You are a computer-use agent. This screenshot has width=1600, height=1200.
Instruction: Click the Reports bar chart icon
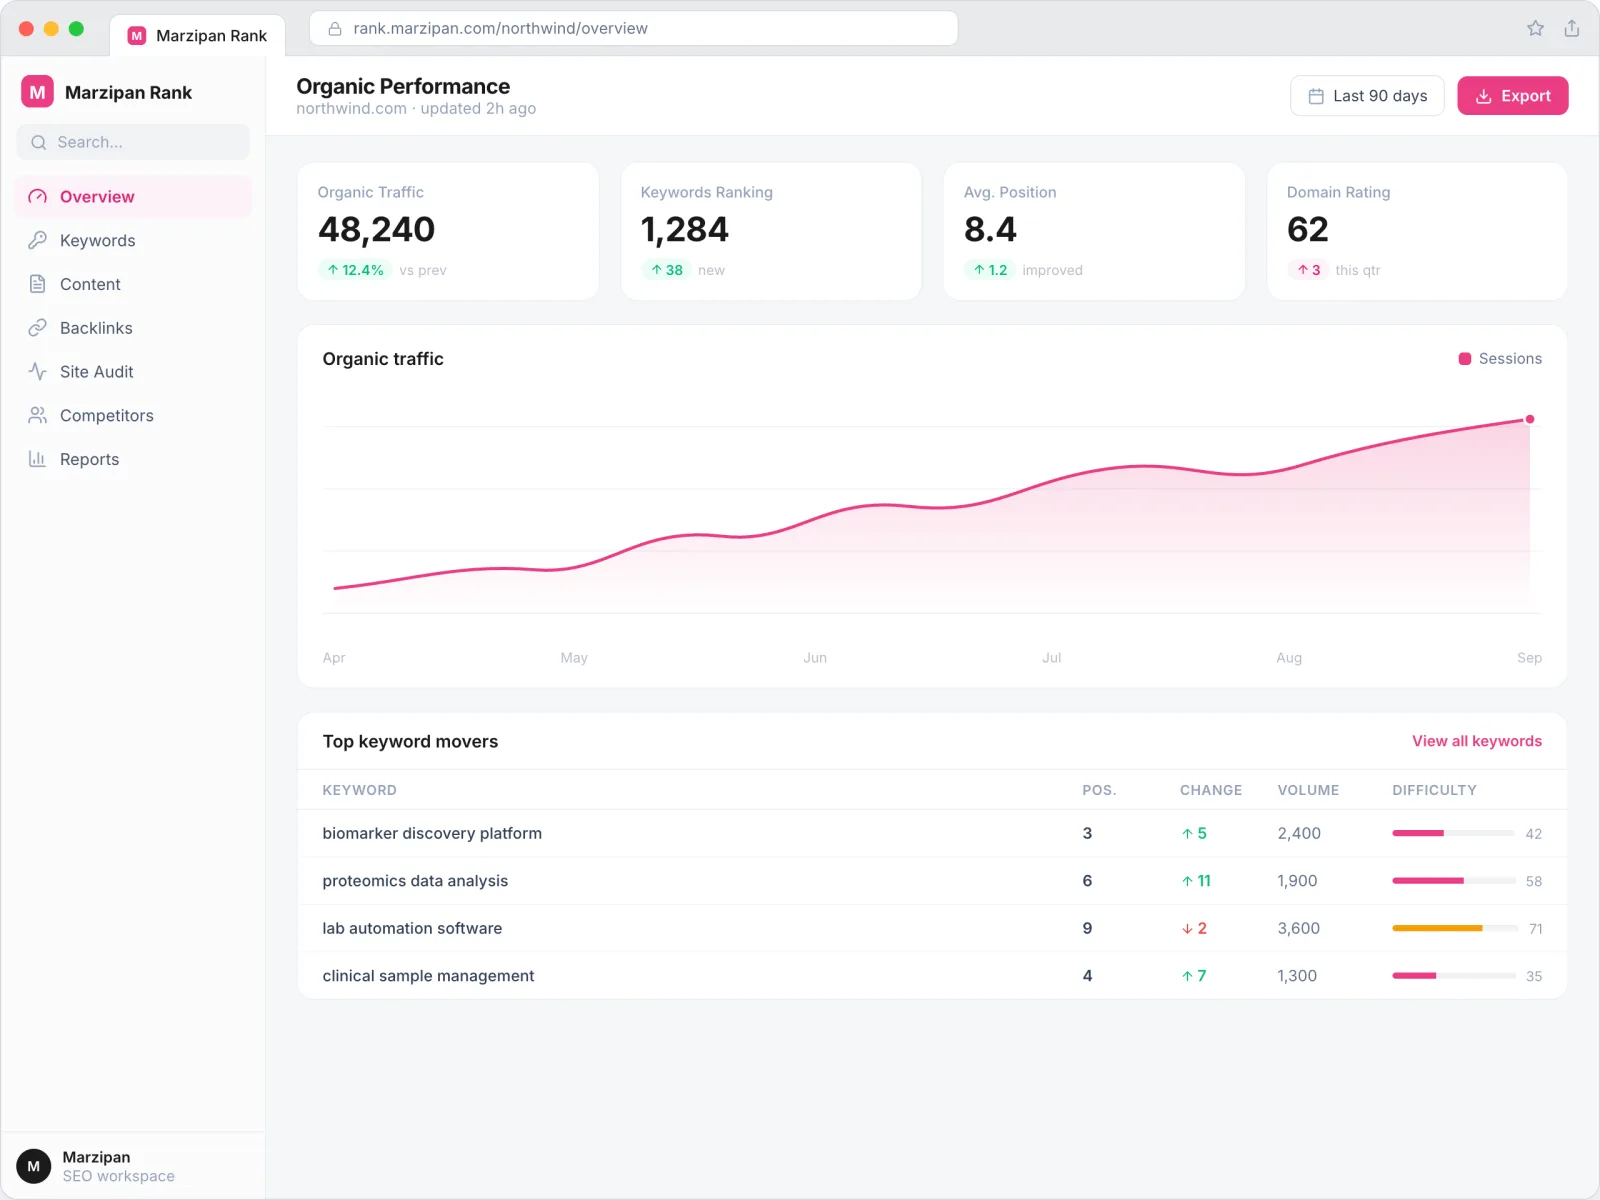pyautogui.click(x=38, y=459)
